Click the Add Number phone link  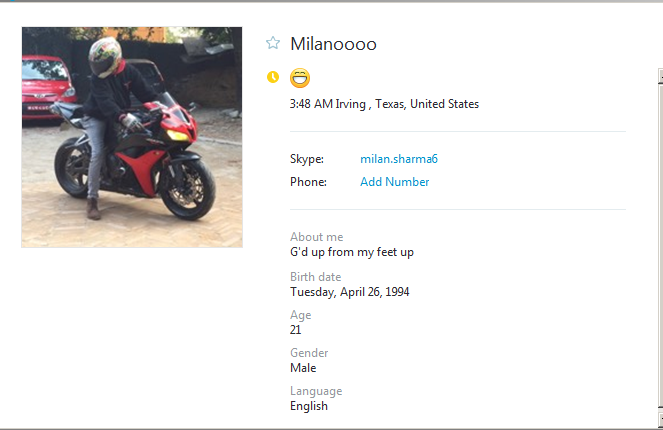tap(394, 182)
